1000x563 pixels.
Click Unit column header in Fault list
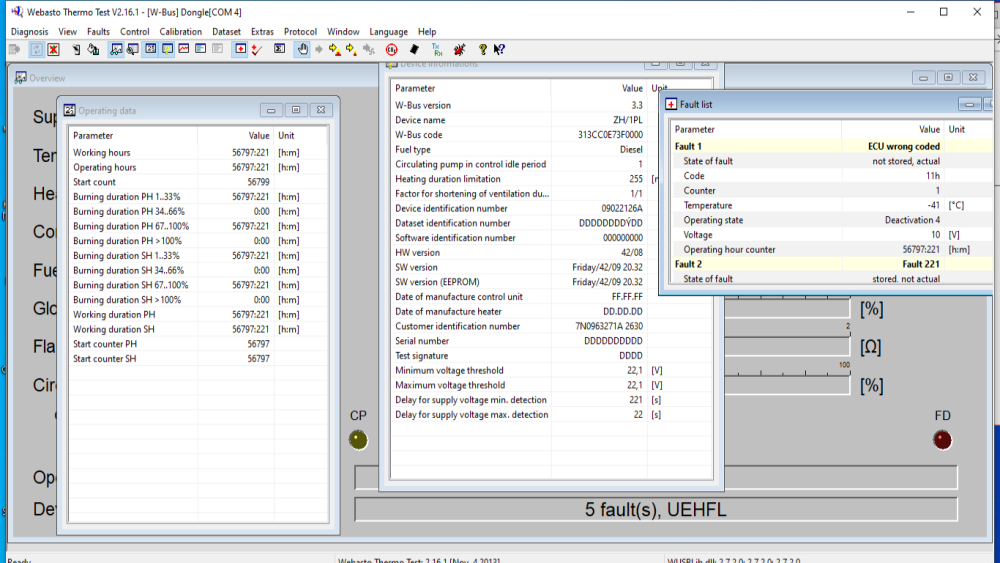tap(968, 129)
